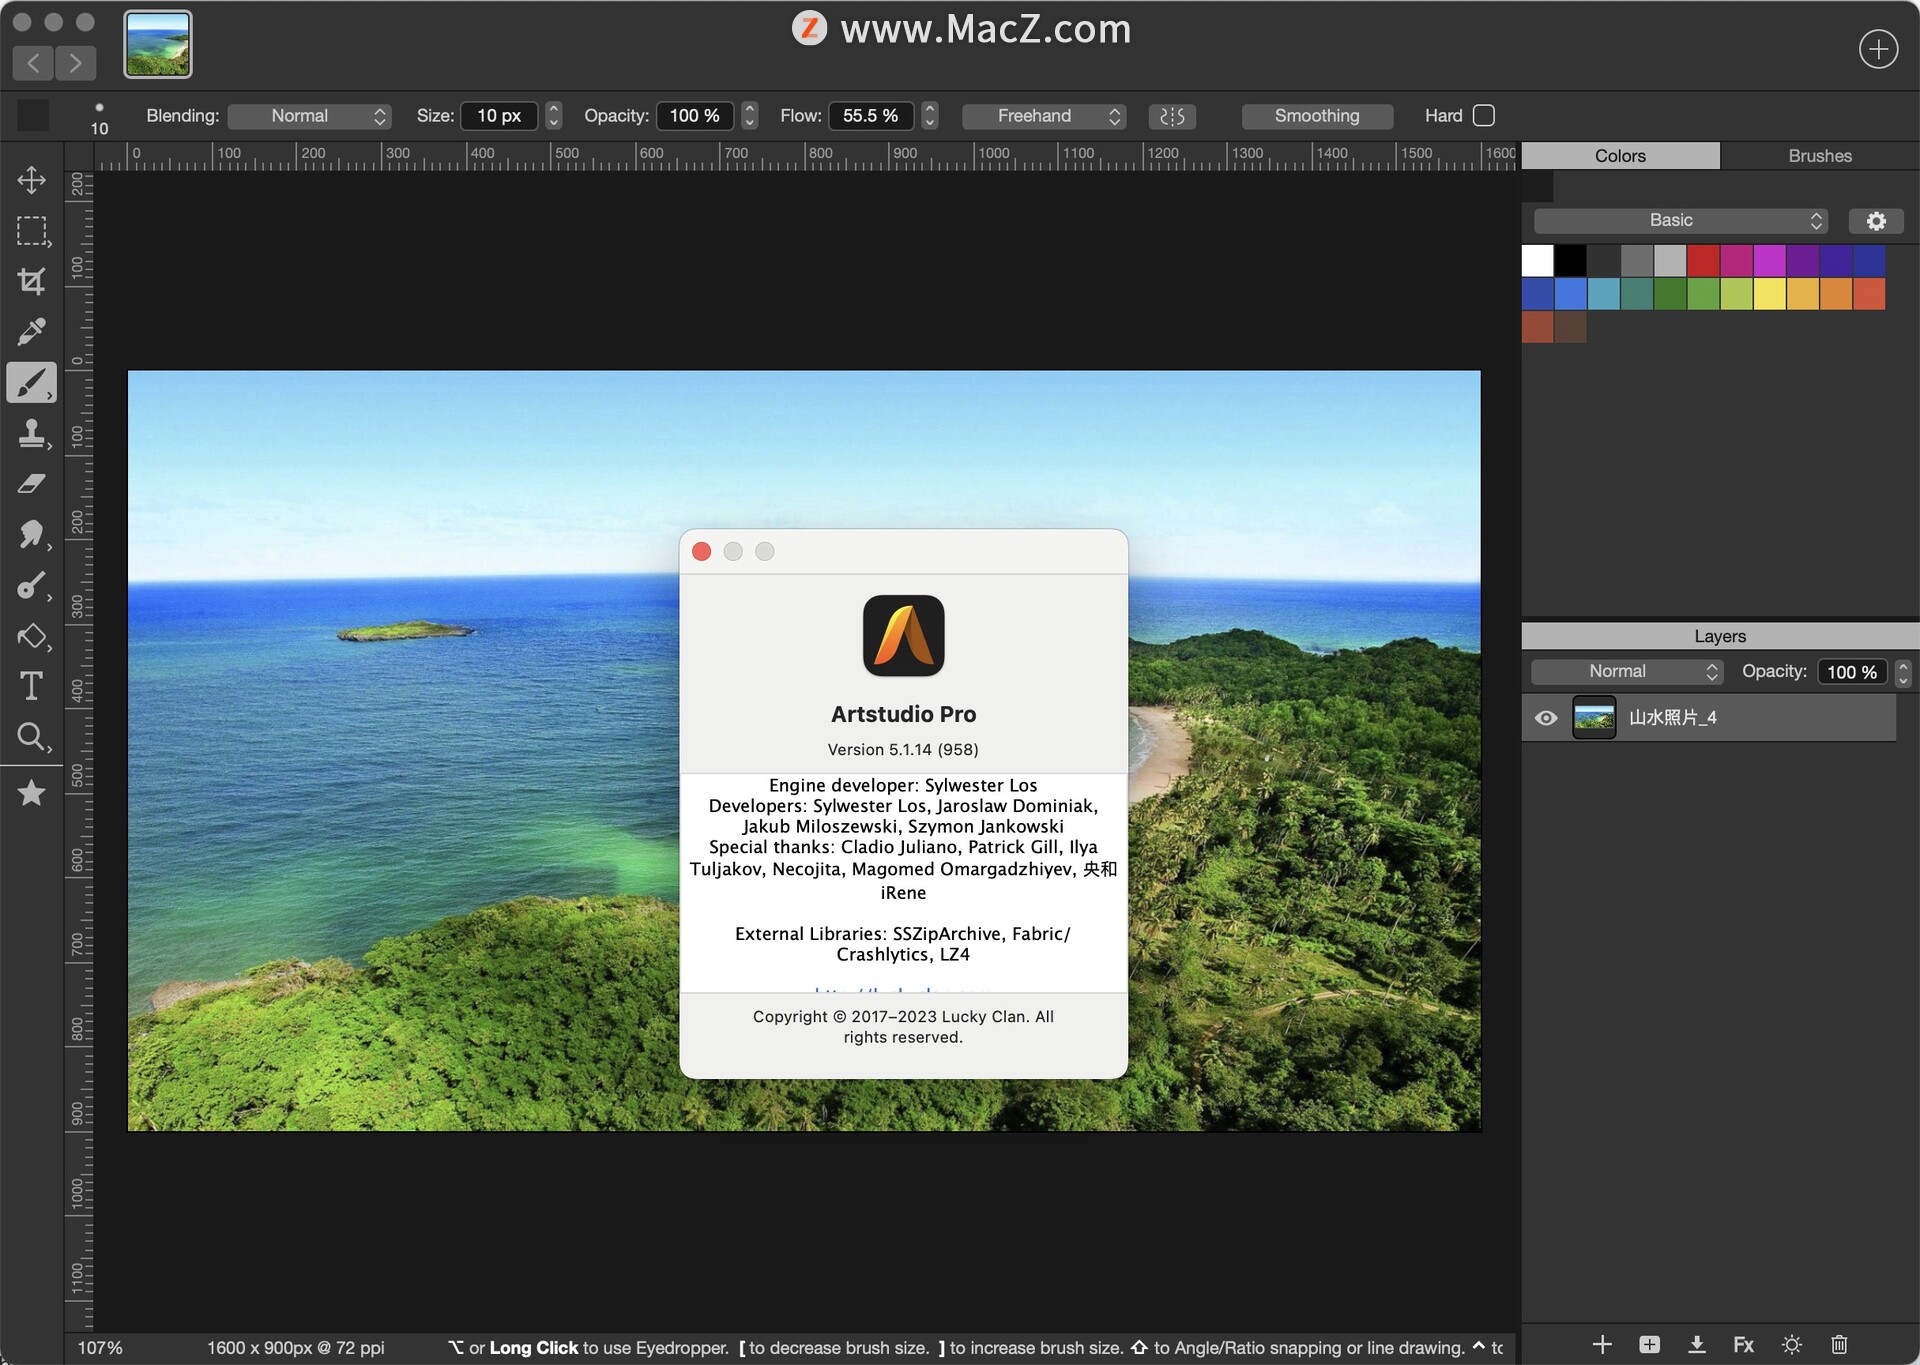Select the Zoom magnifier tool
The height and width of the screenshot is (1365, 1920).
(31, 737)
